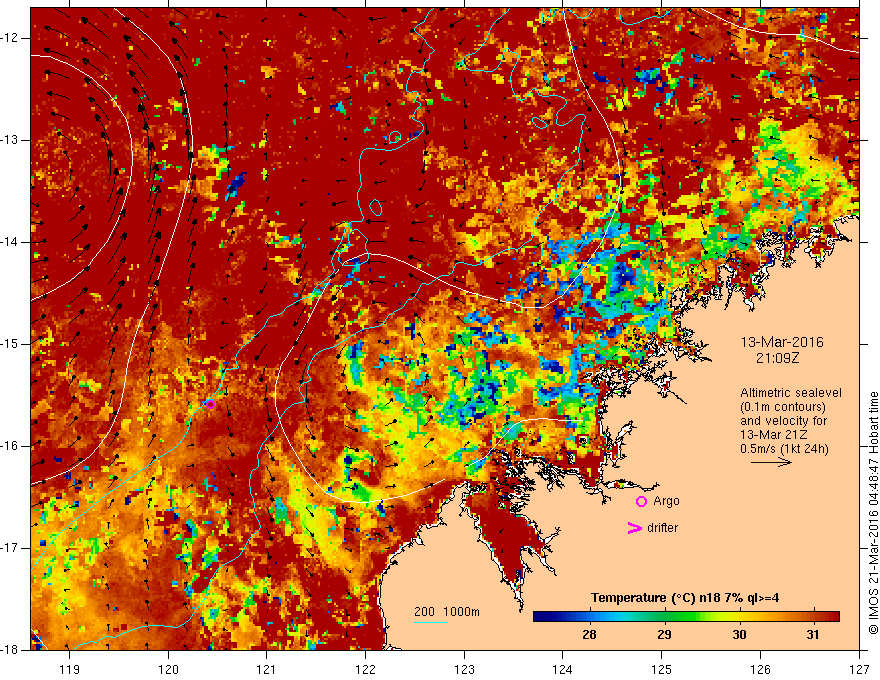Click the 'Argo' legend label
This screenshot has height=680, width=880.
(666, 501)
